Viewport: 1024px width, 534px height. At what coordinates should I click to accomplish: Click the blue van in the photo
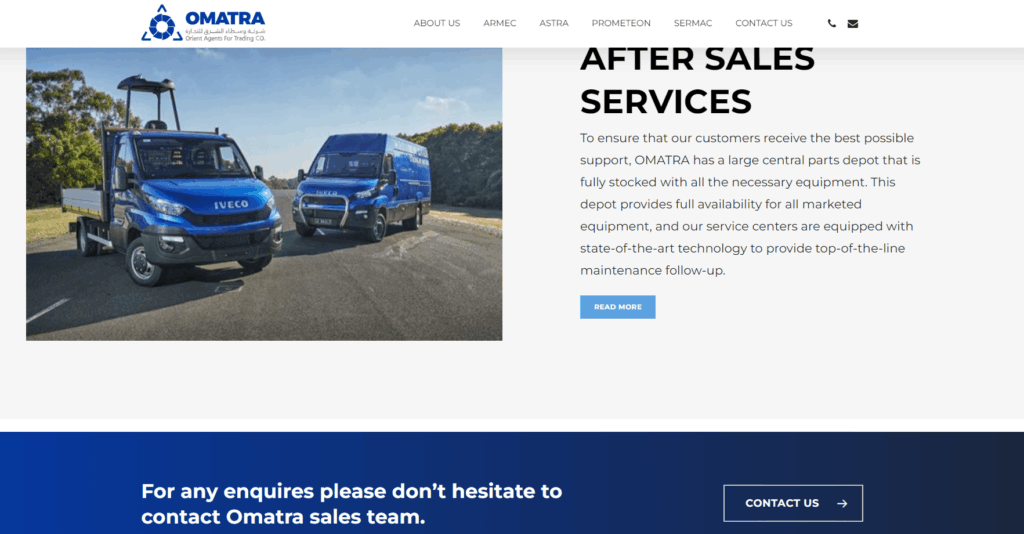[361, 185]
